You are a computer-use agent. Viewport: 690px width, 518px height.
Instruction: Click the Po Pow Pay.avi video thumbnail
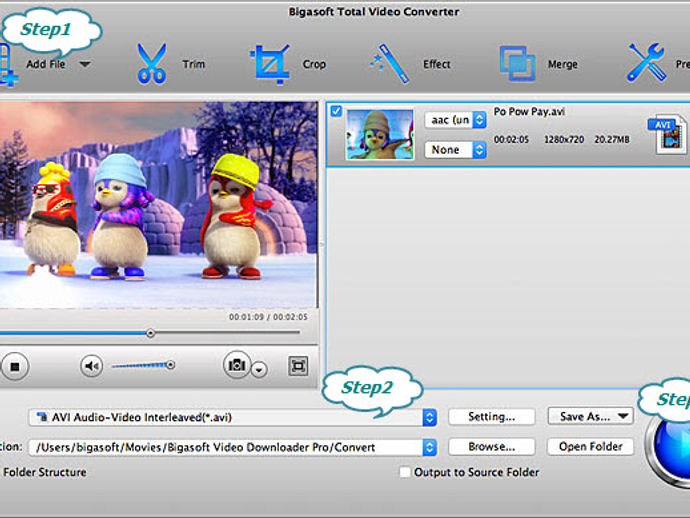tap(380, 134)
